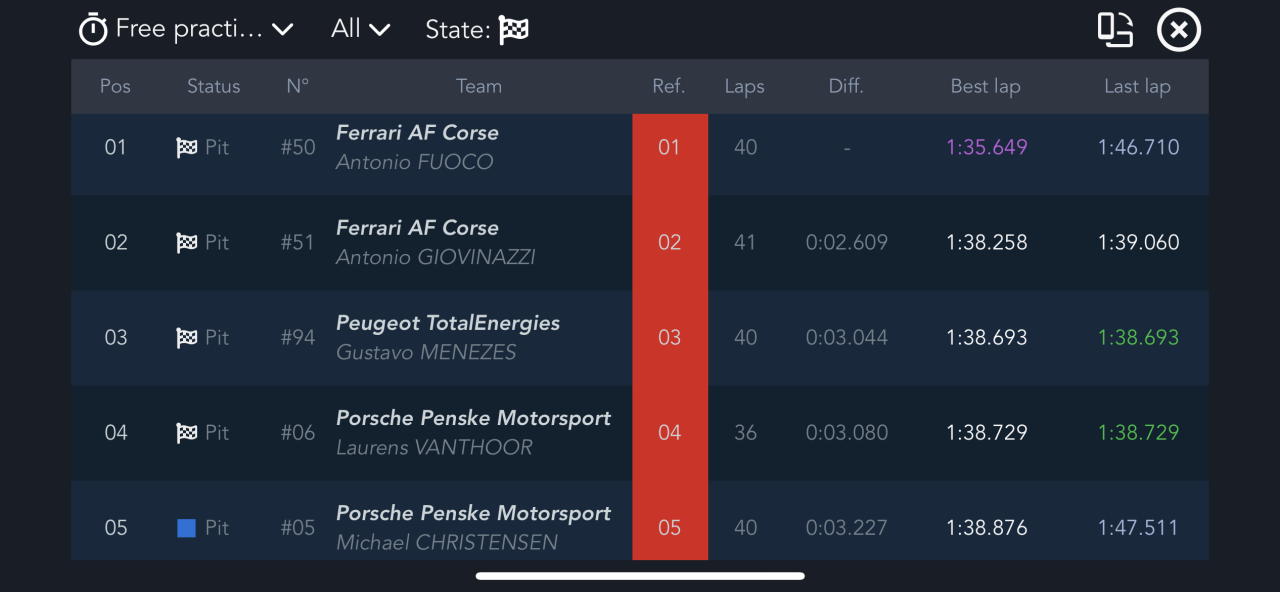The height and width of the screenshot is (592, 1280).
Task: Tap the checkered flag State icon
Action: click(514, 30)
